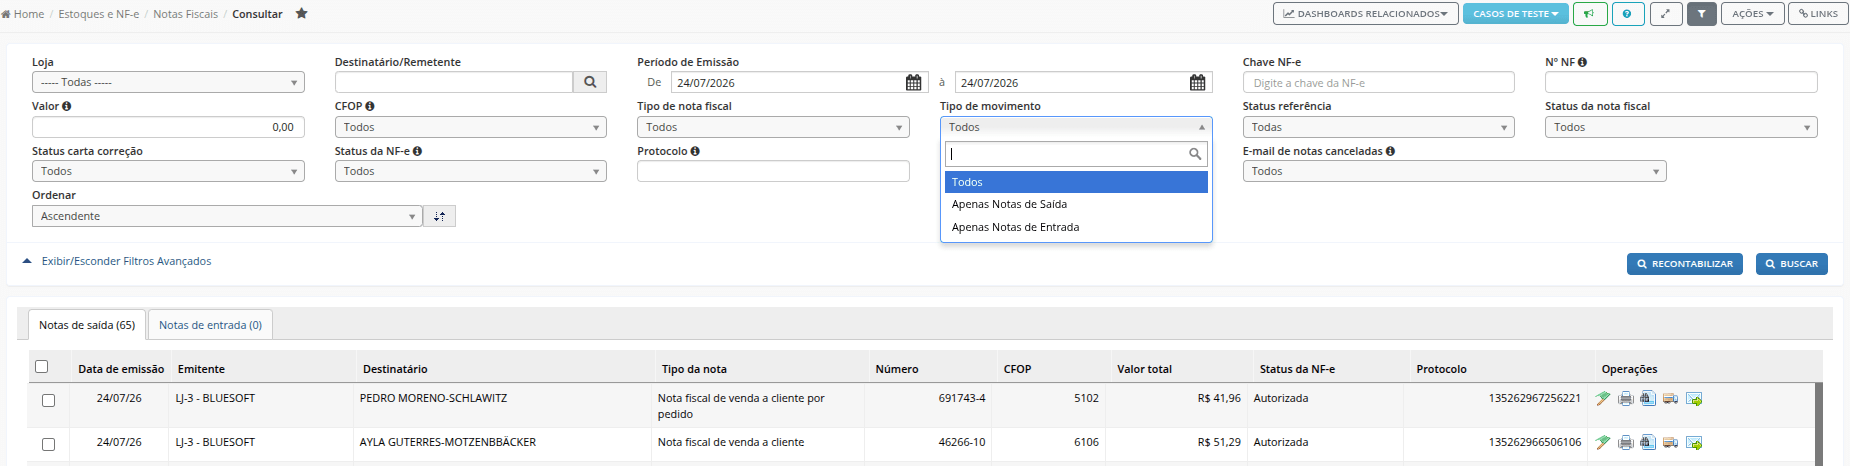
Task: Open the Status da nota fiscal dropdown
Action: pos(1681,127)
